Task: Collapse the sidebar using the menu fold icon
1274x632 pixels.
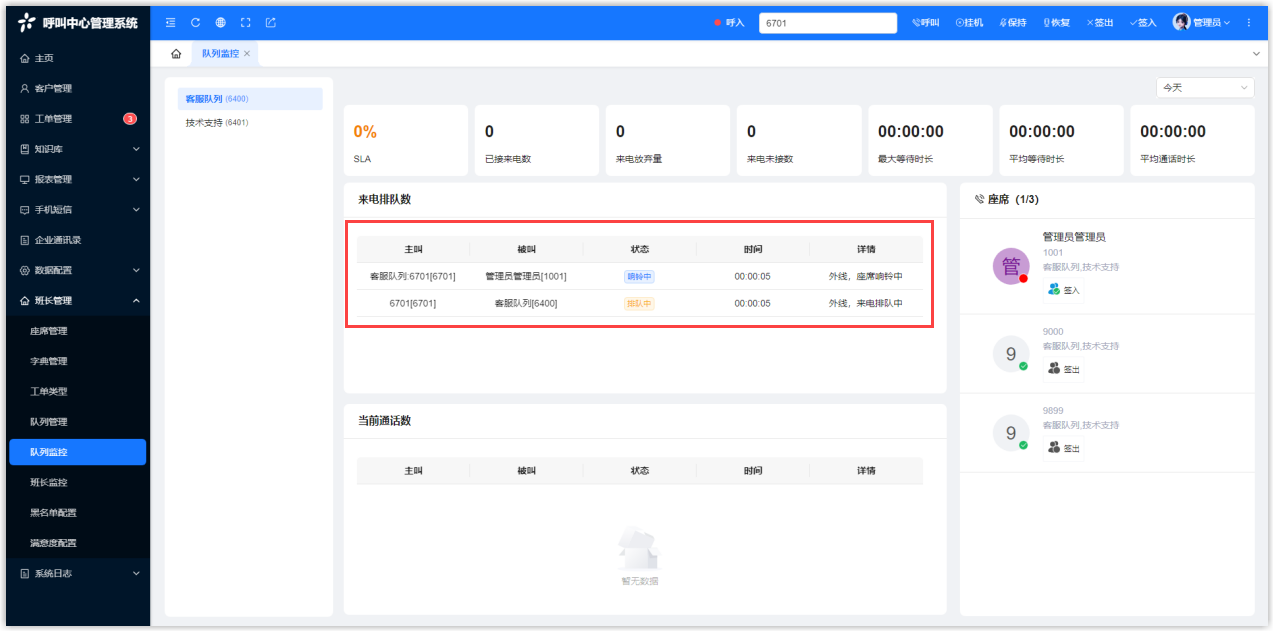Action: click(170, 22)
